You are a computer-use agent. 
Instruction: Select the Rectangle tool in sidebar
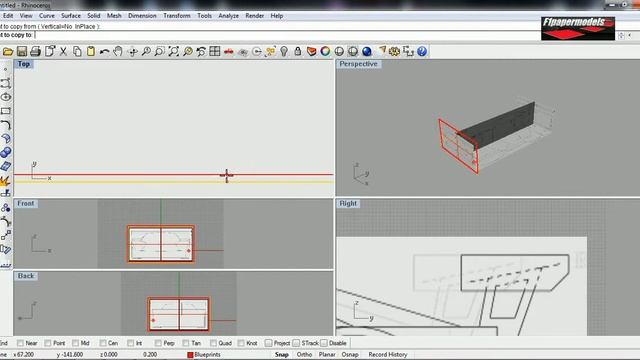point(6,111)
